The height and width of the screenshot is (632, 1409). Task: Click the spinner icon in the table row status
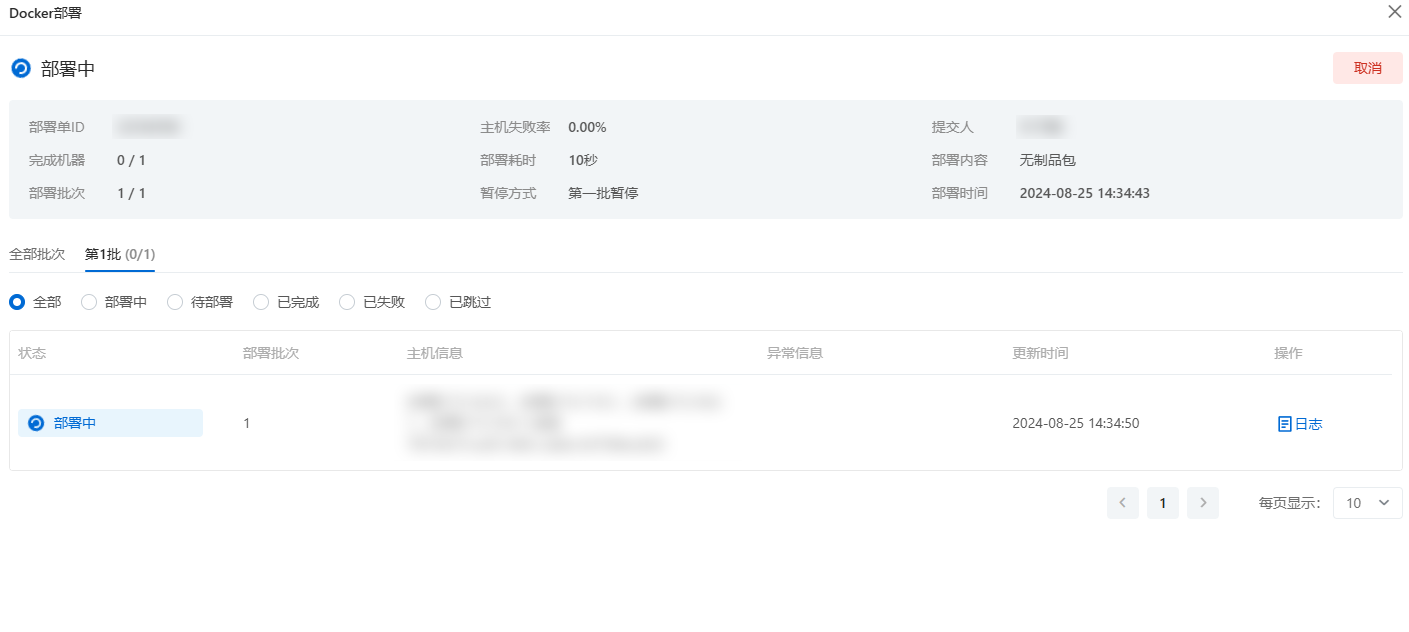click(36, 423)
